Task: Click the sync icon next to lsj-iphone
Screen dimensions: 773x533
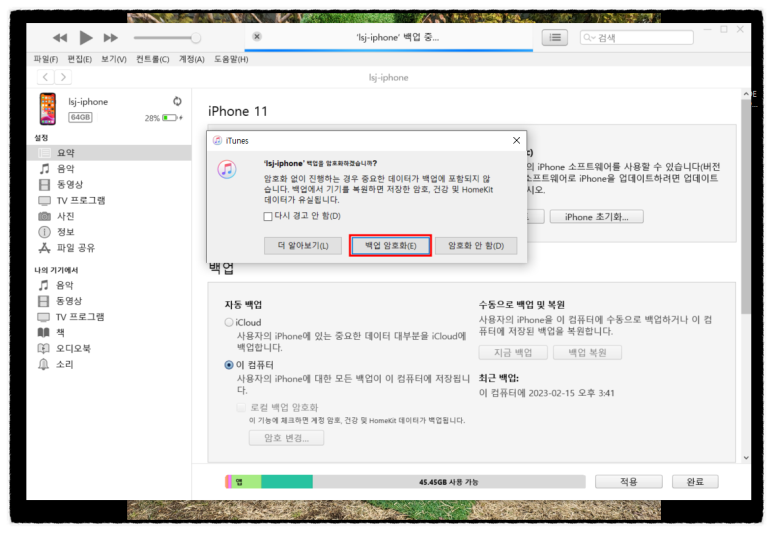Action: pyautogui.click(x=177, y=101)
